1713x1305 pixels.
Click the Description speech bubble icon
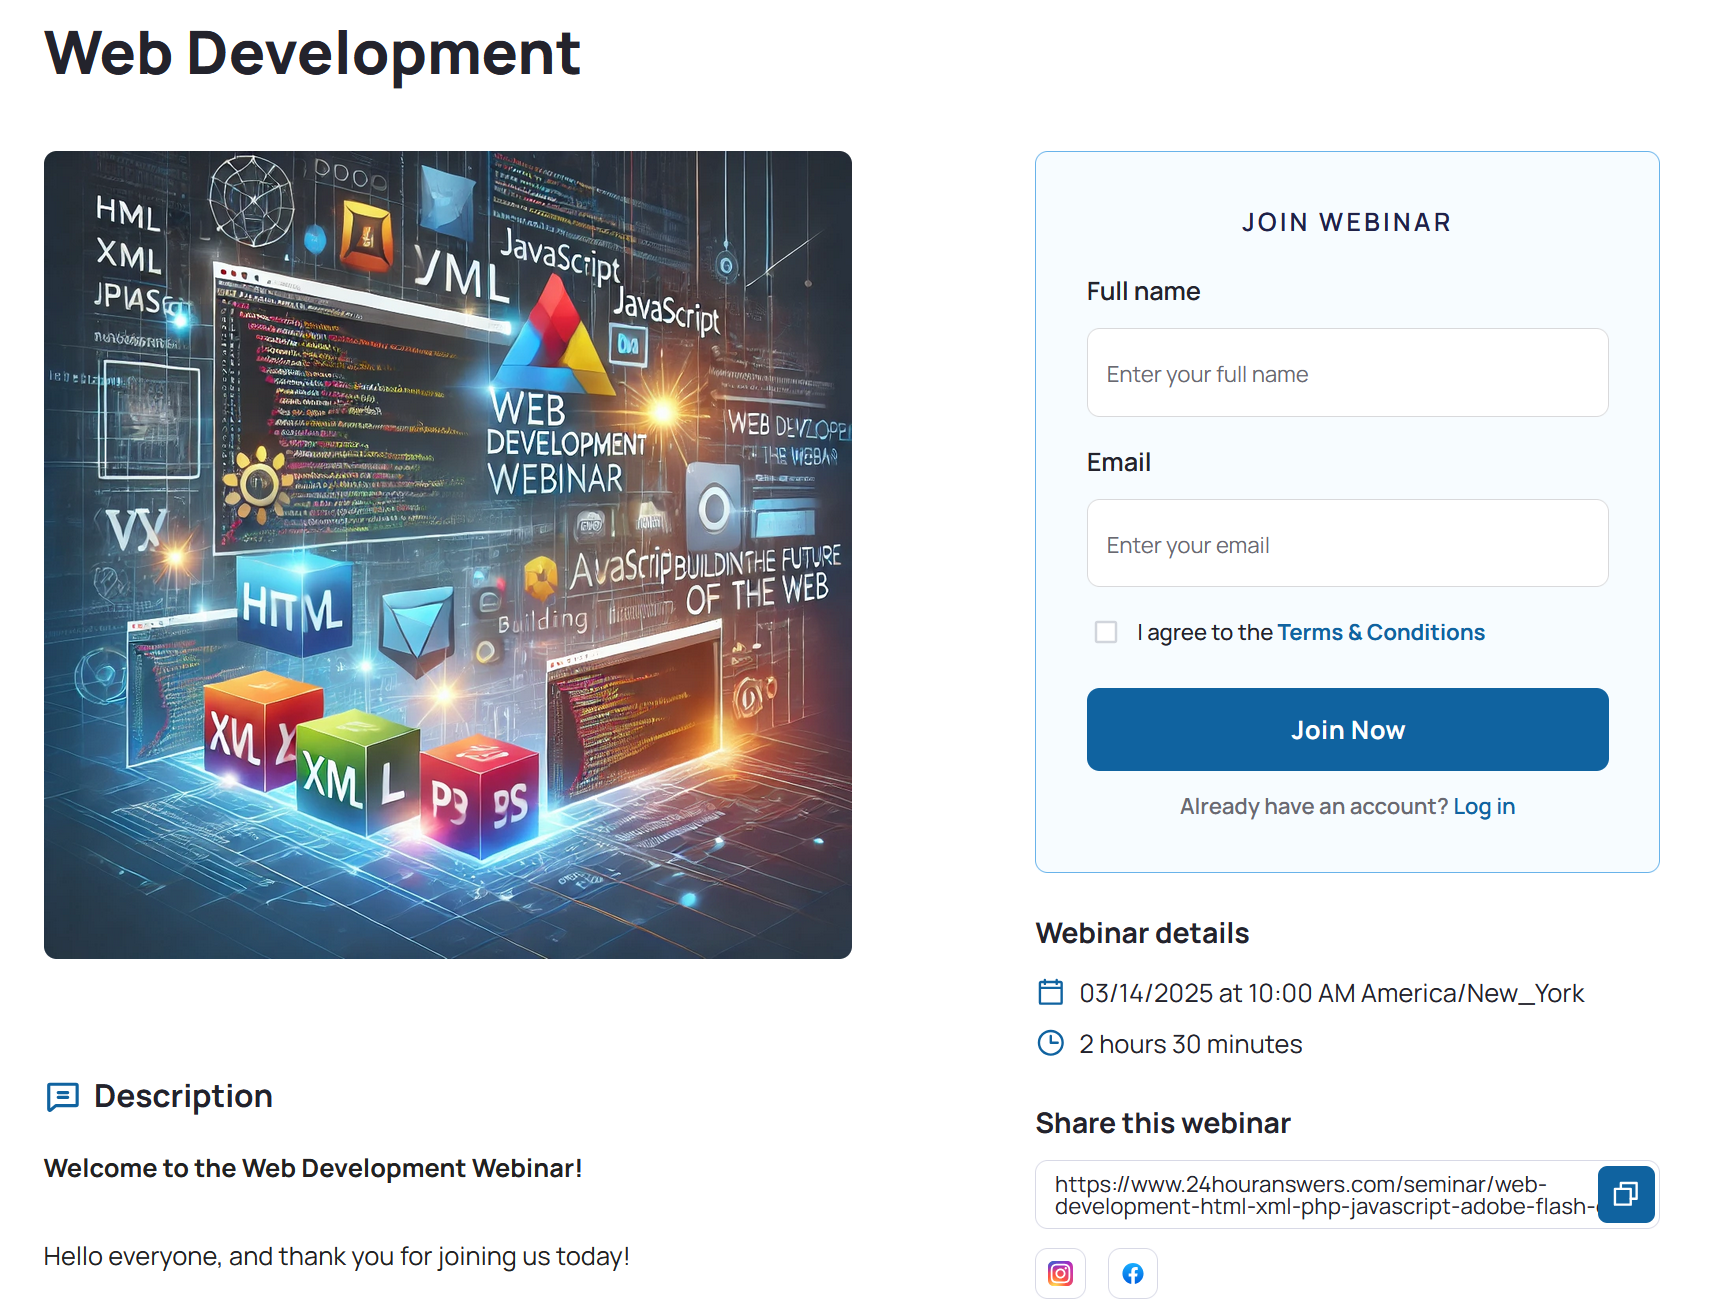click(x=62, y=1096)
